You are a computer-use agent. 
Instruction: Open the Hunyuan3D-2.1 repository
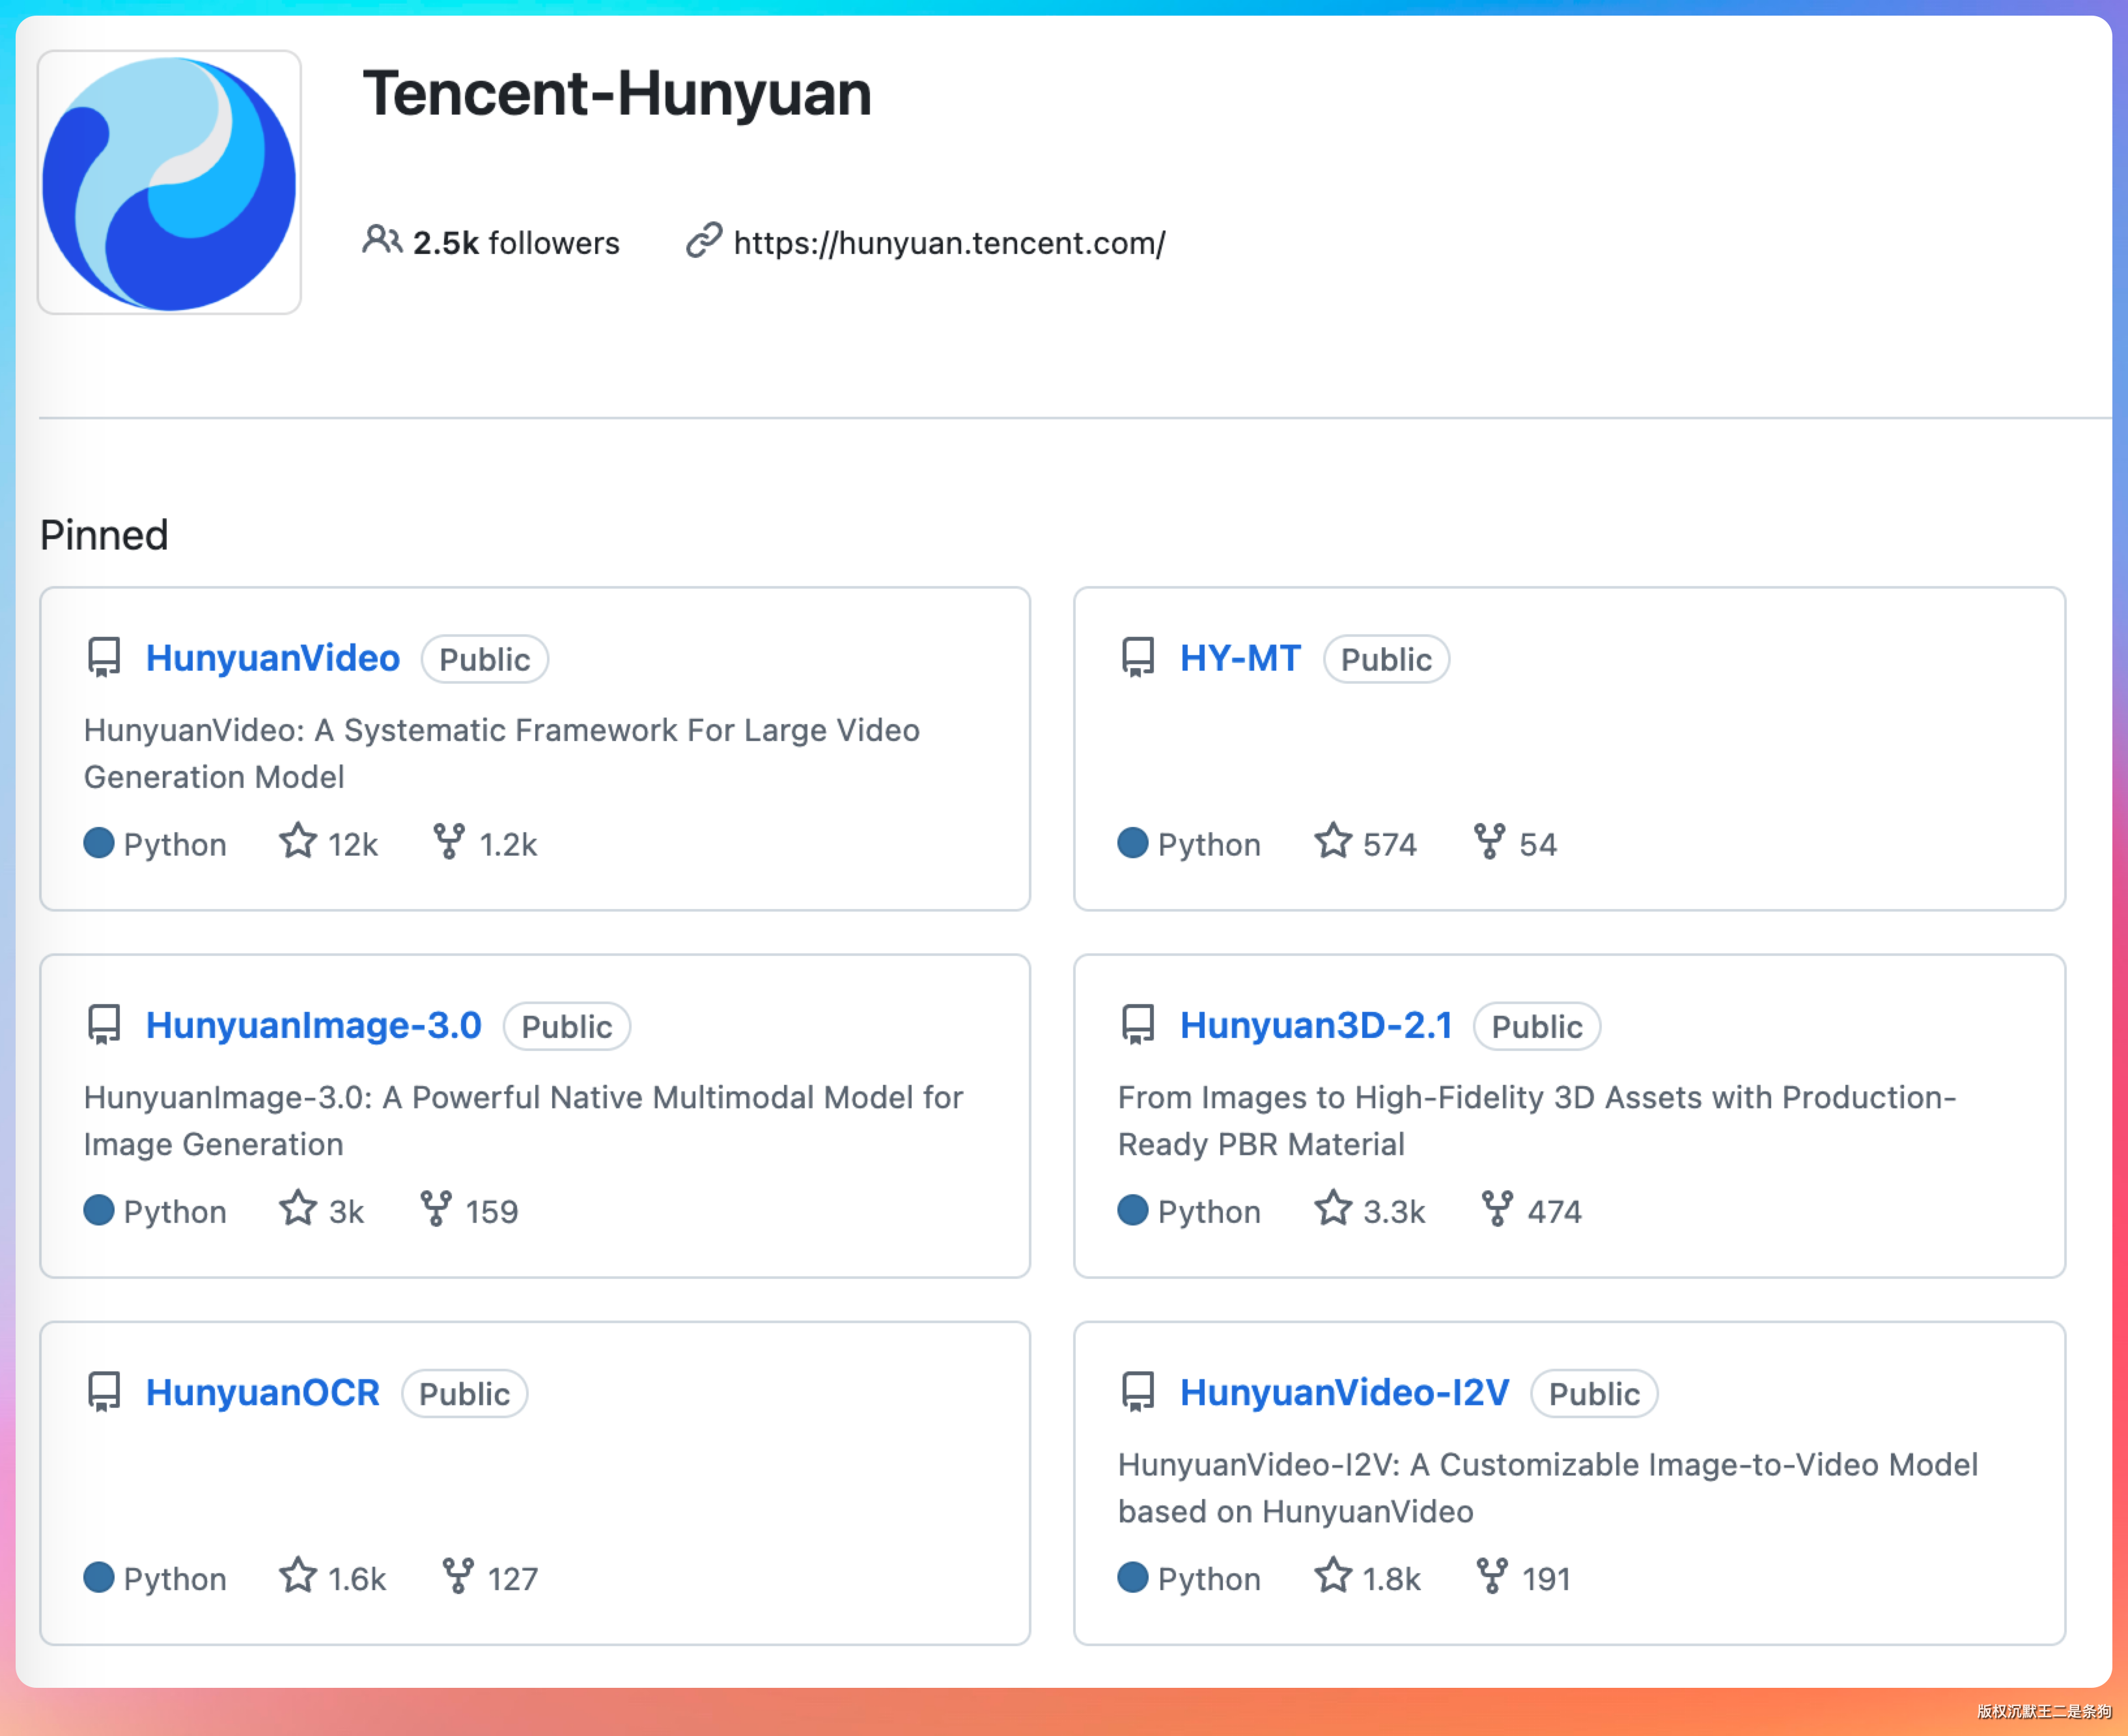[x=1316, y=1025]
